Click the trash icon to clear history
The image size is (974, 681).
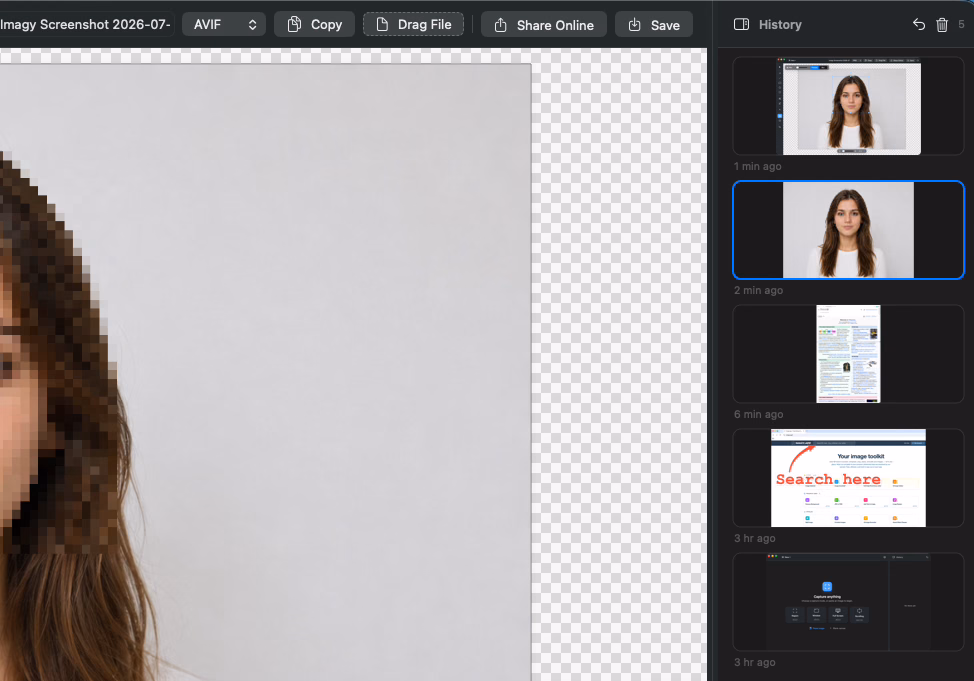point(942,25)
